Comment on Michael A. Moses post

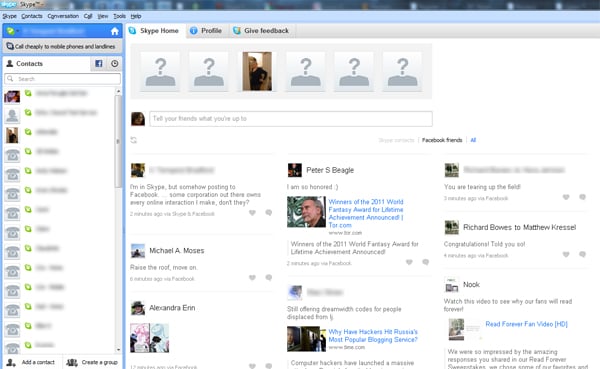(x=269, y=278)
